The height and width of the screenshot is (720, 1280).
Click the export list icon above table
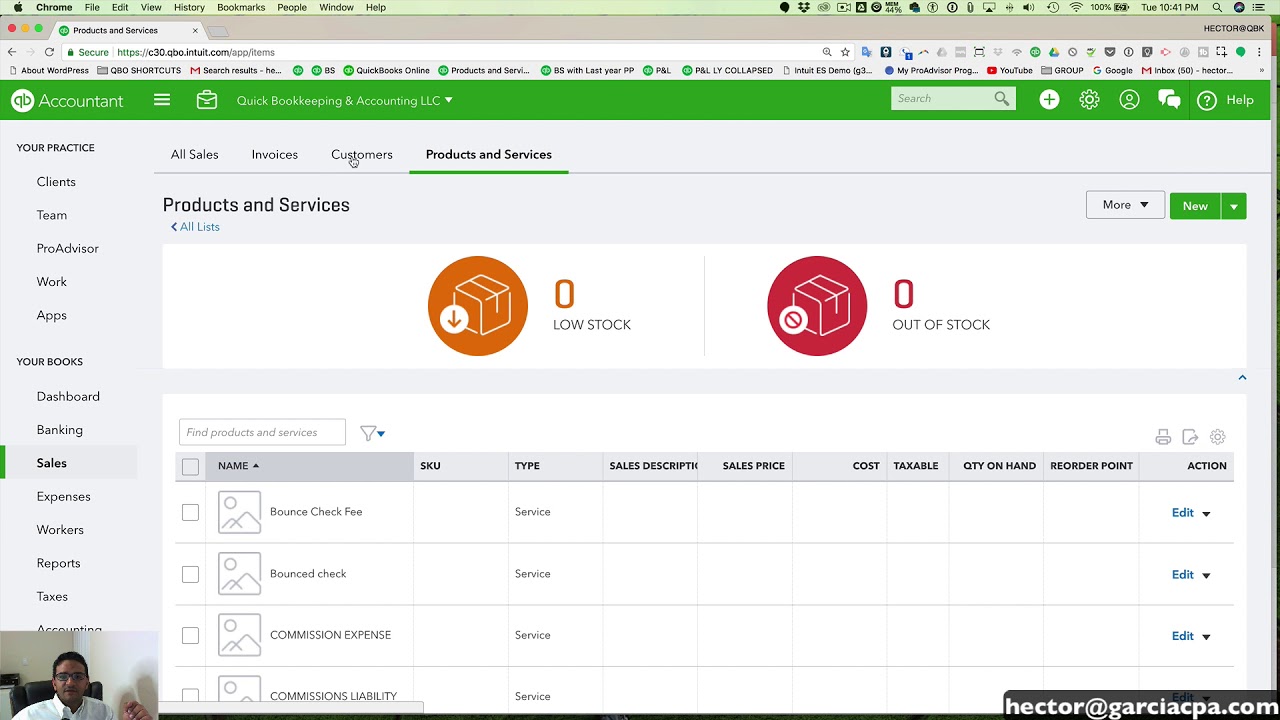click(x=1190, y=437)
